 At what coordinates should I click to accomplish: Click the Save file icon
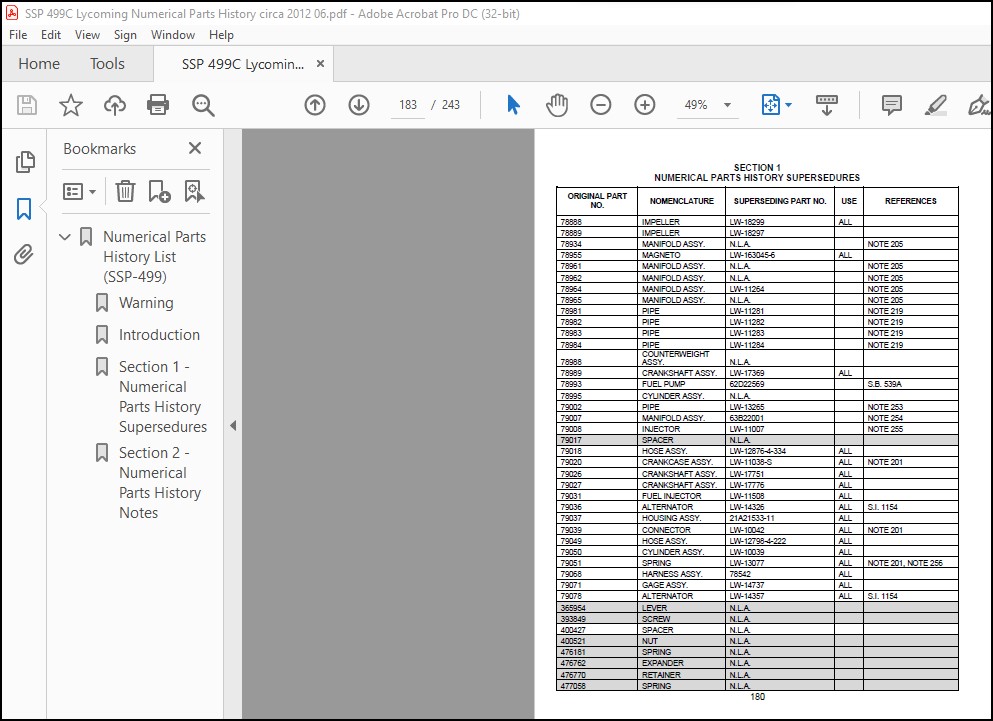[27, 105]
